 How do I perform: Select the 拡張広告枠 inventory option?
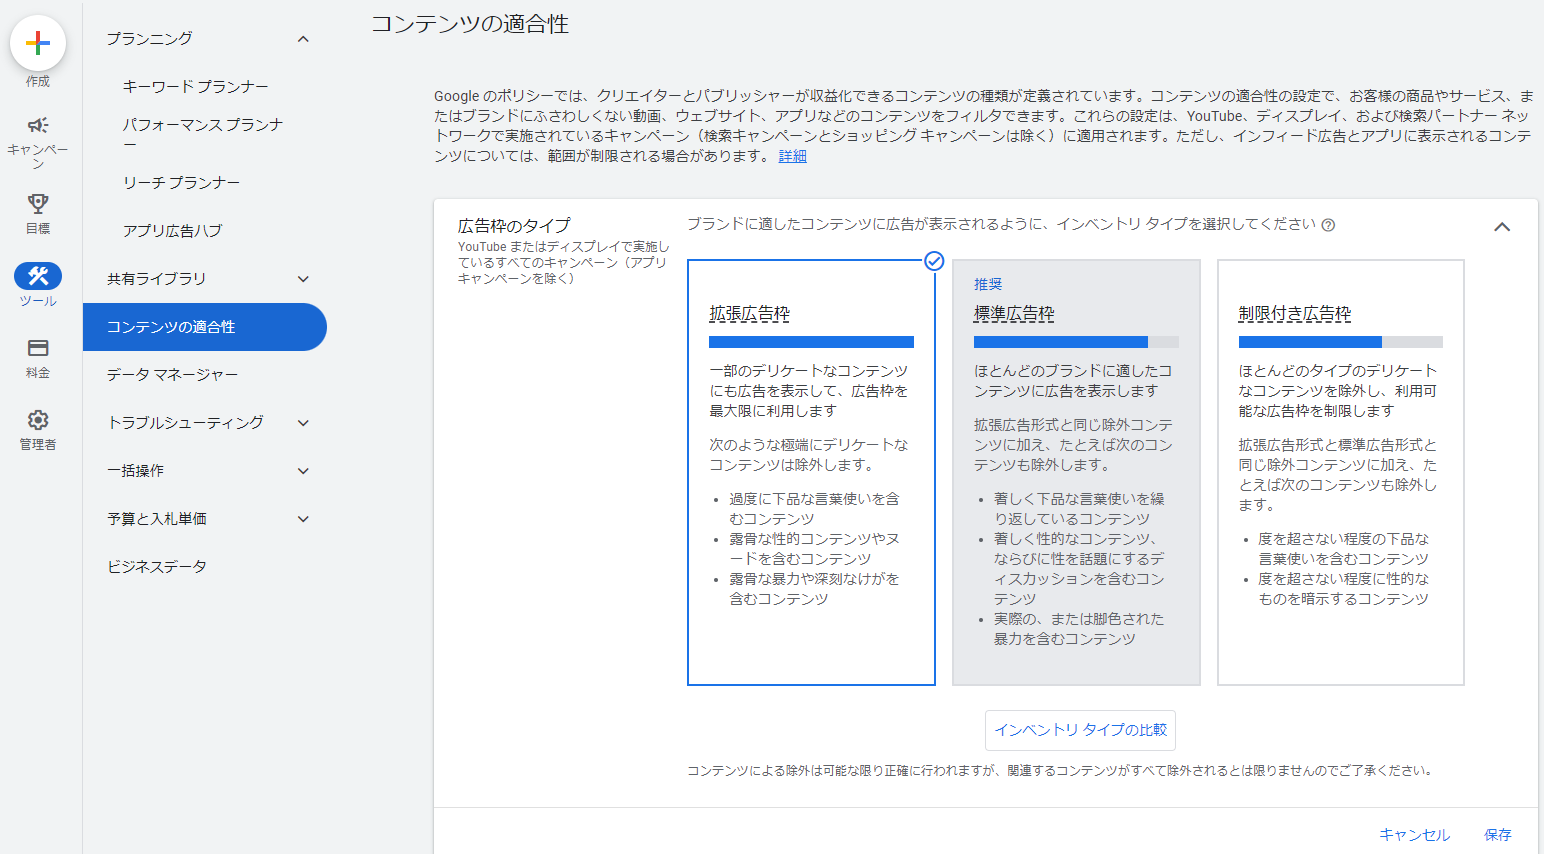coord(811,472)
